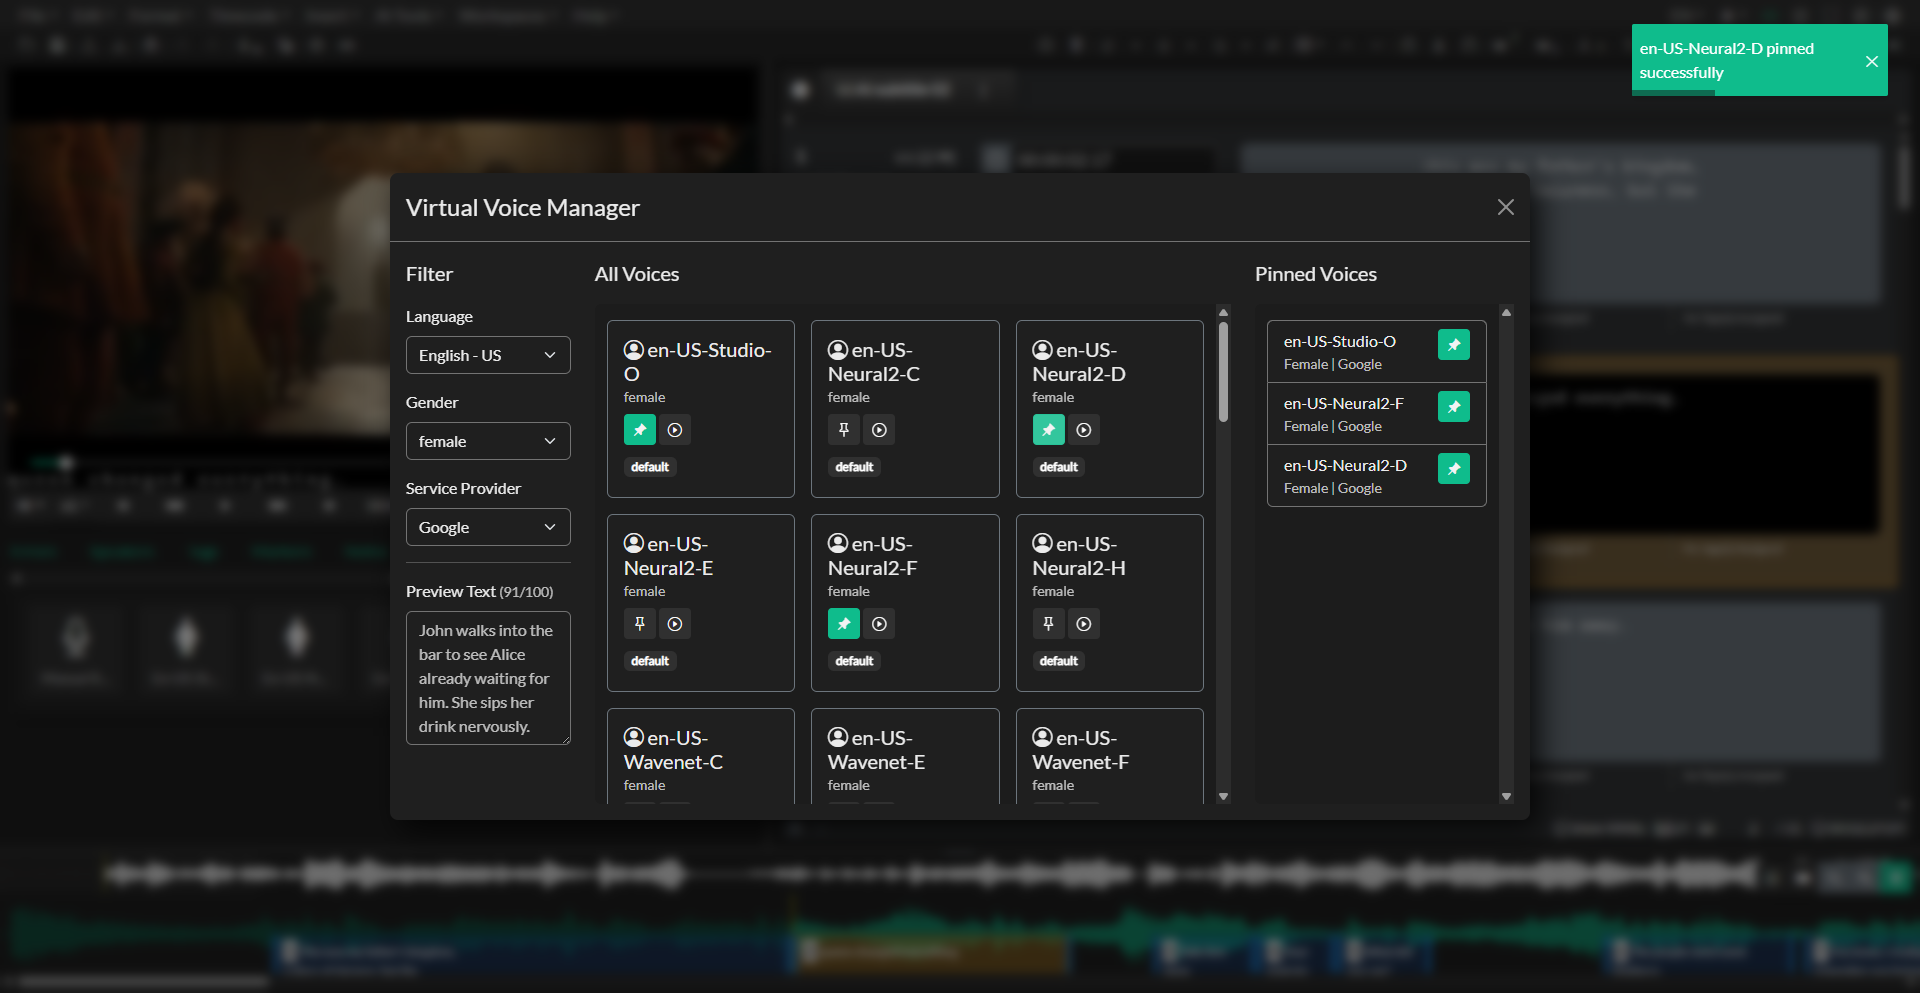This screenshot has height=993, width=1920.
Task: Dismiss the pinned successfully notification
Action: coord(1871,60)
